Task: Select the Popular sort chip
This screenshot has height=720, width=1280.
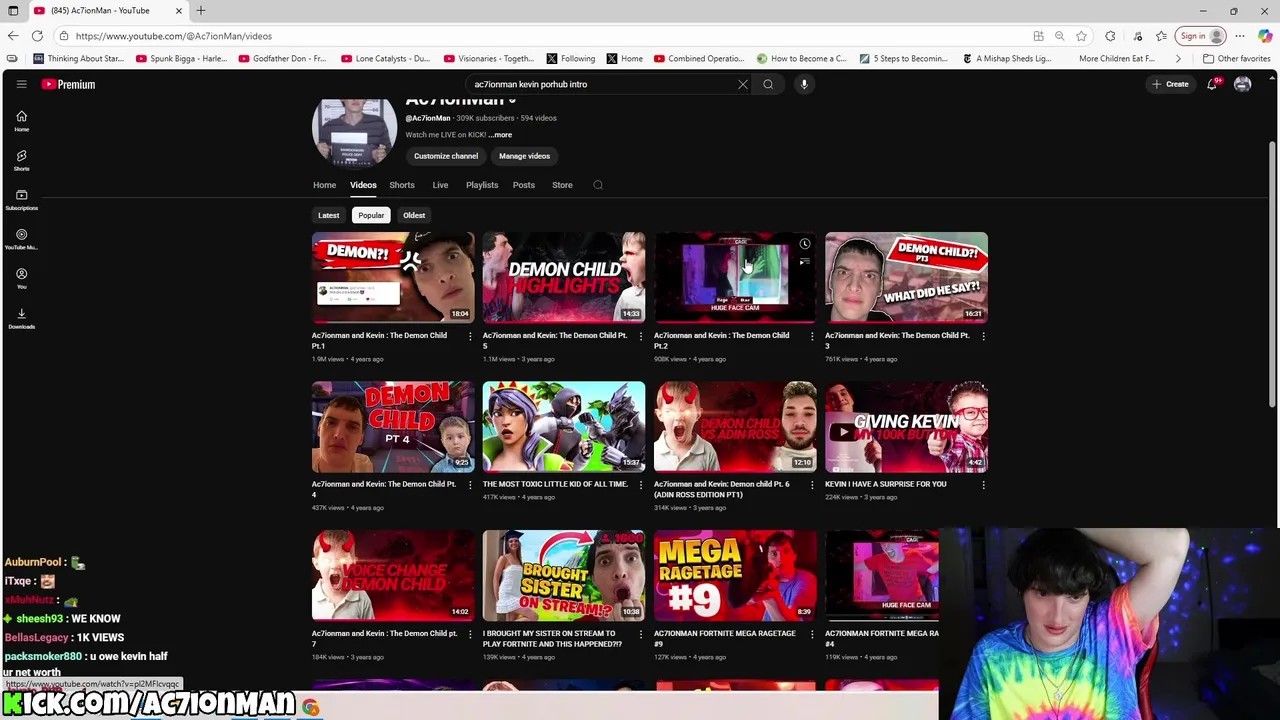Action: point(371,215)
